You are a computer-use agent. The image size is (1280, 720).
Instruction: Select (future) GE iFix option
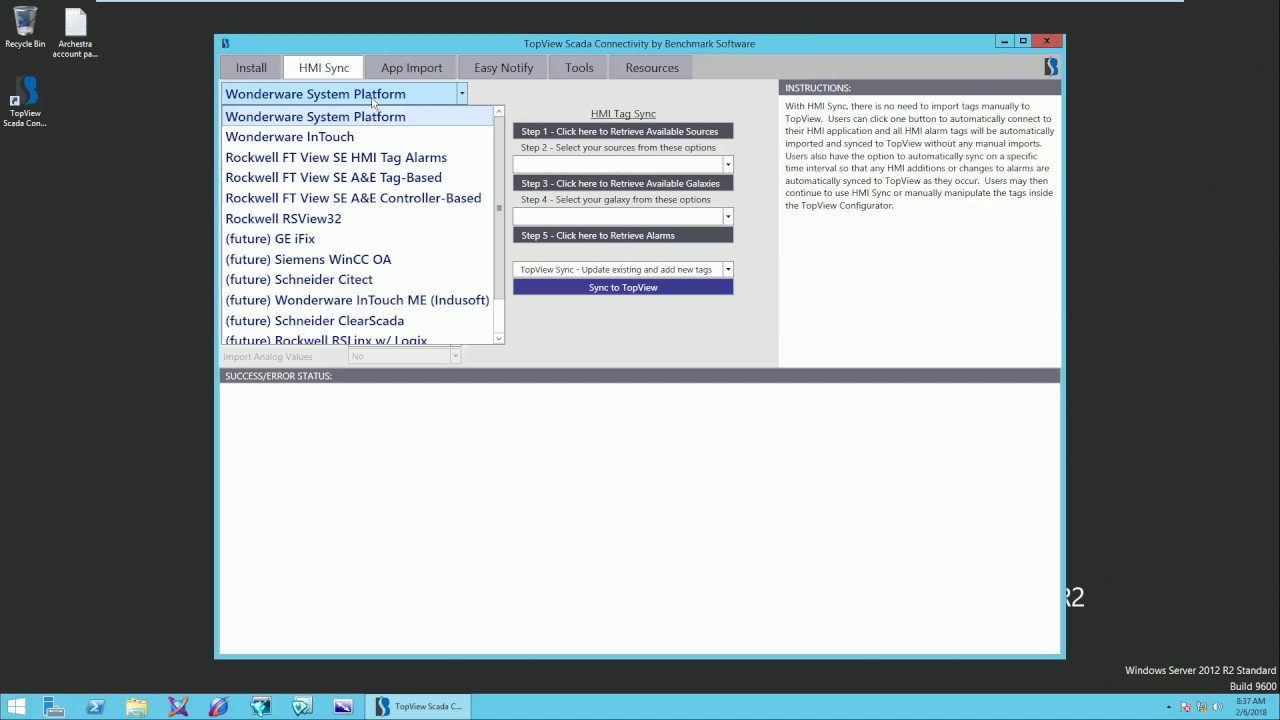358,239
